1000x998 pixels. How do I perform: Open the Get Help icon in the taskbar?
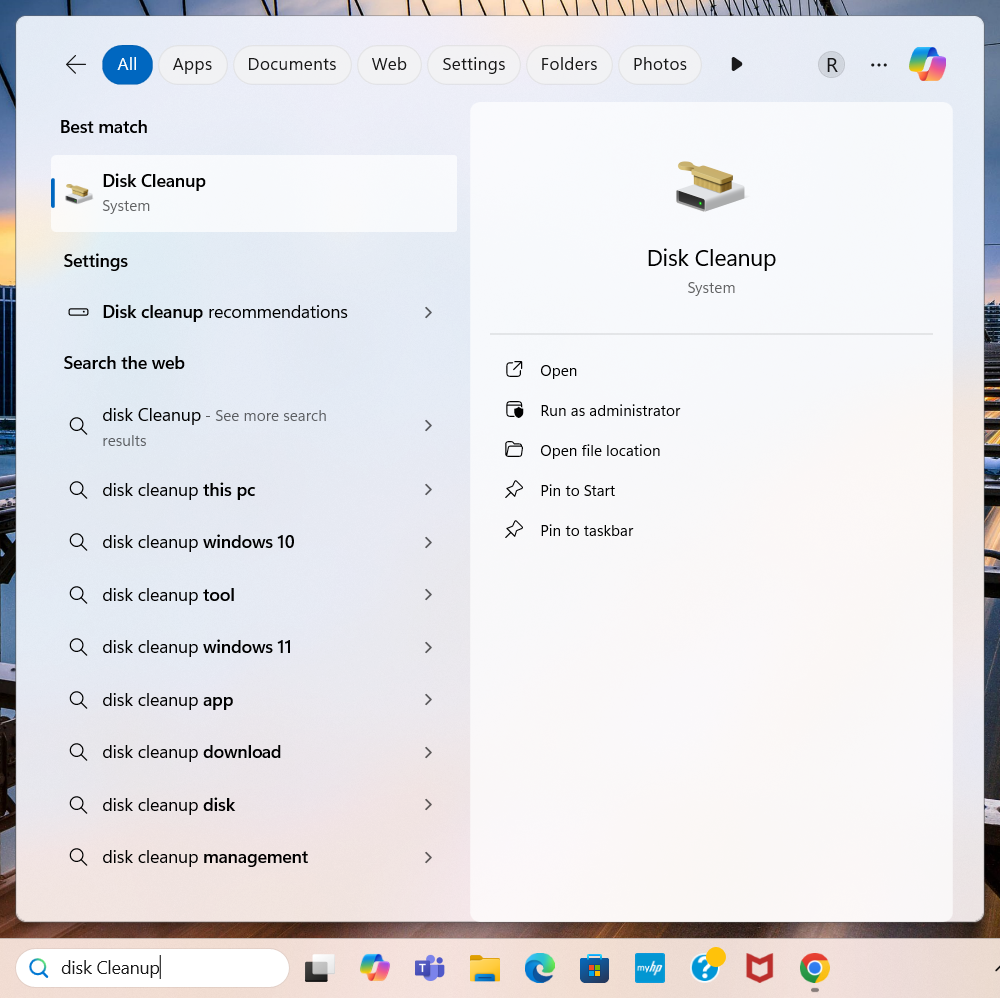coord(707,966)
